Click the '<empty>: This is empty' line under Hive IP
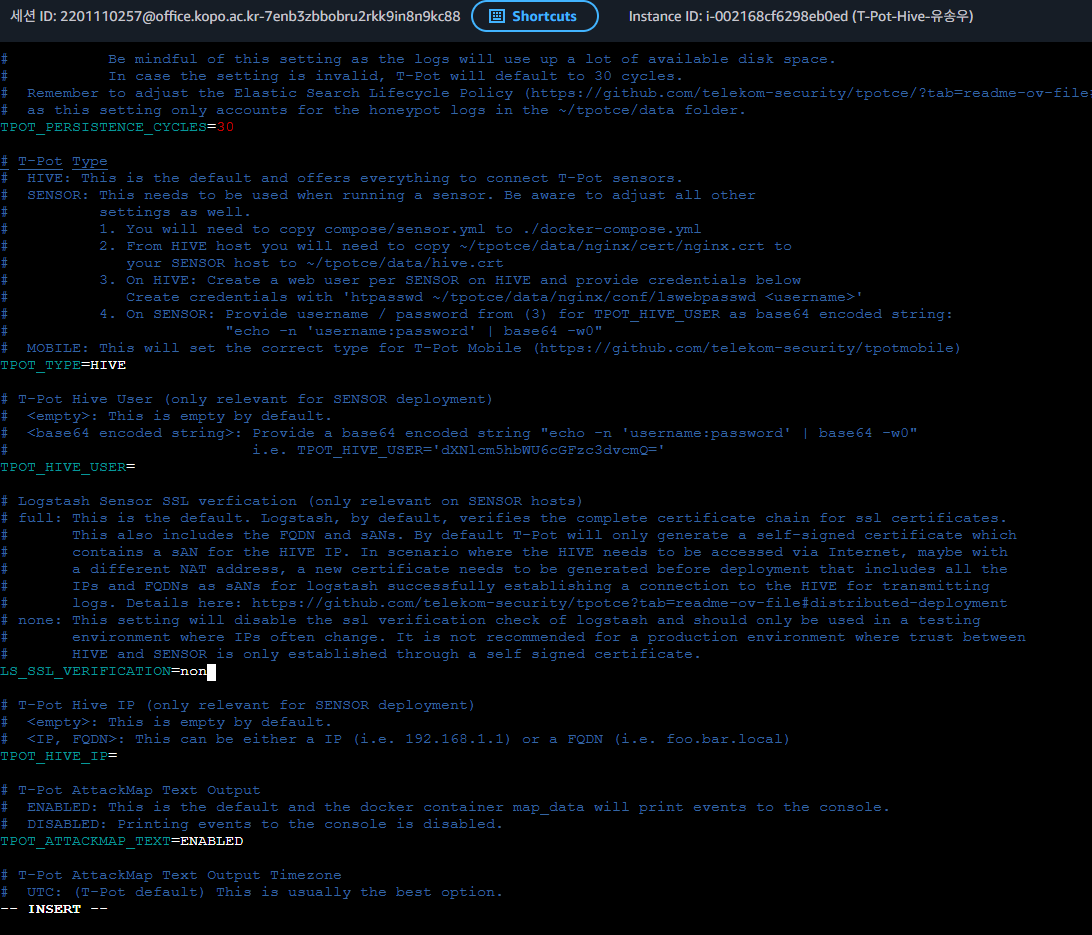Screen dimensions: 1092x935 [x=166, y=723]
